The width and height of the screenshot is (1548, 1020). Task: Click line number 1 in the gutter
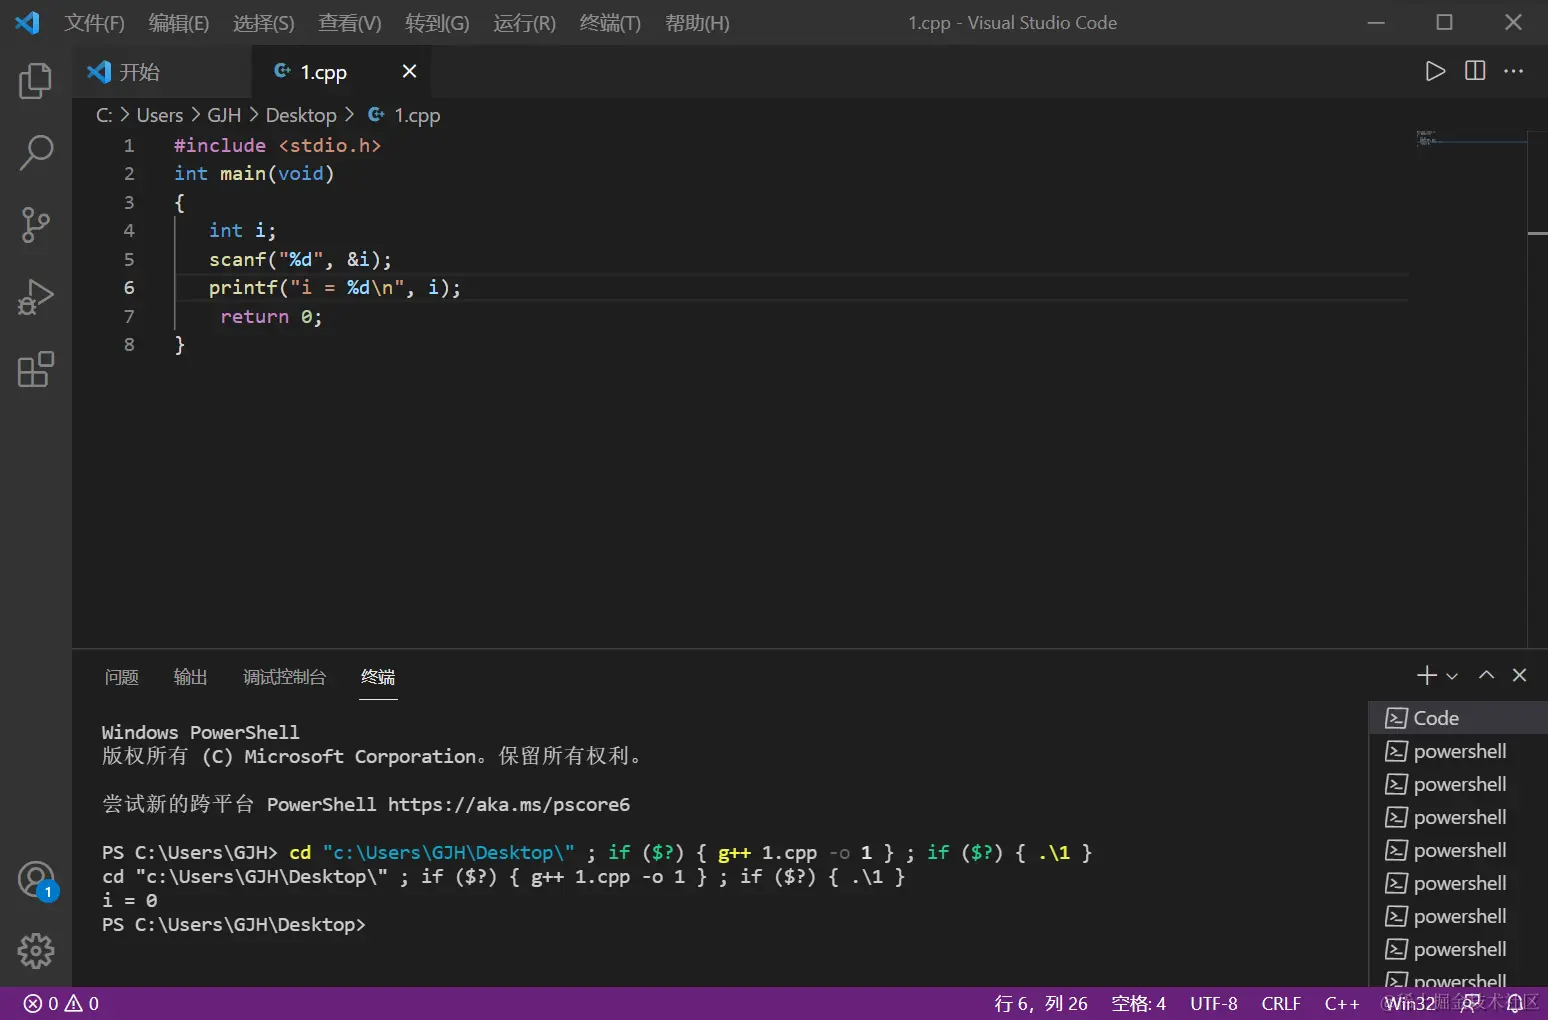(129, 146)
